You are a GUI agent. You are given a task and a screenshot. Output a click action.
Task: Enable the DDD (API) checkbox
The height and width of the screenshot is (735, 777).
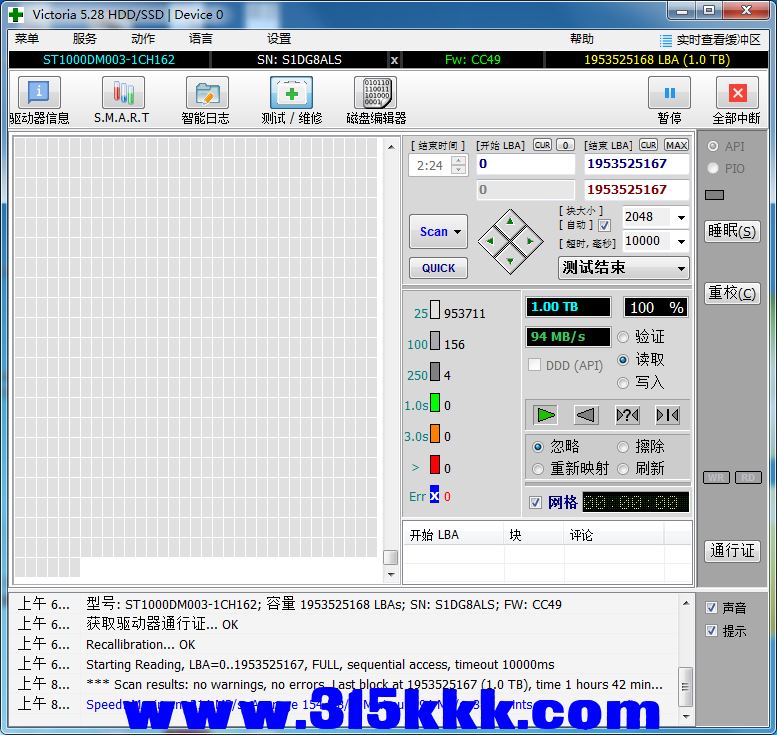click(534, 365)
